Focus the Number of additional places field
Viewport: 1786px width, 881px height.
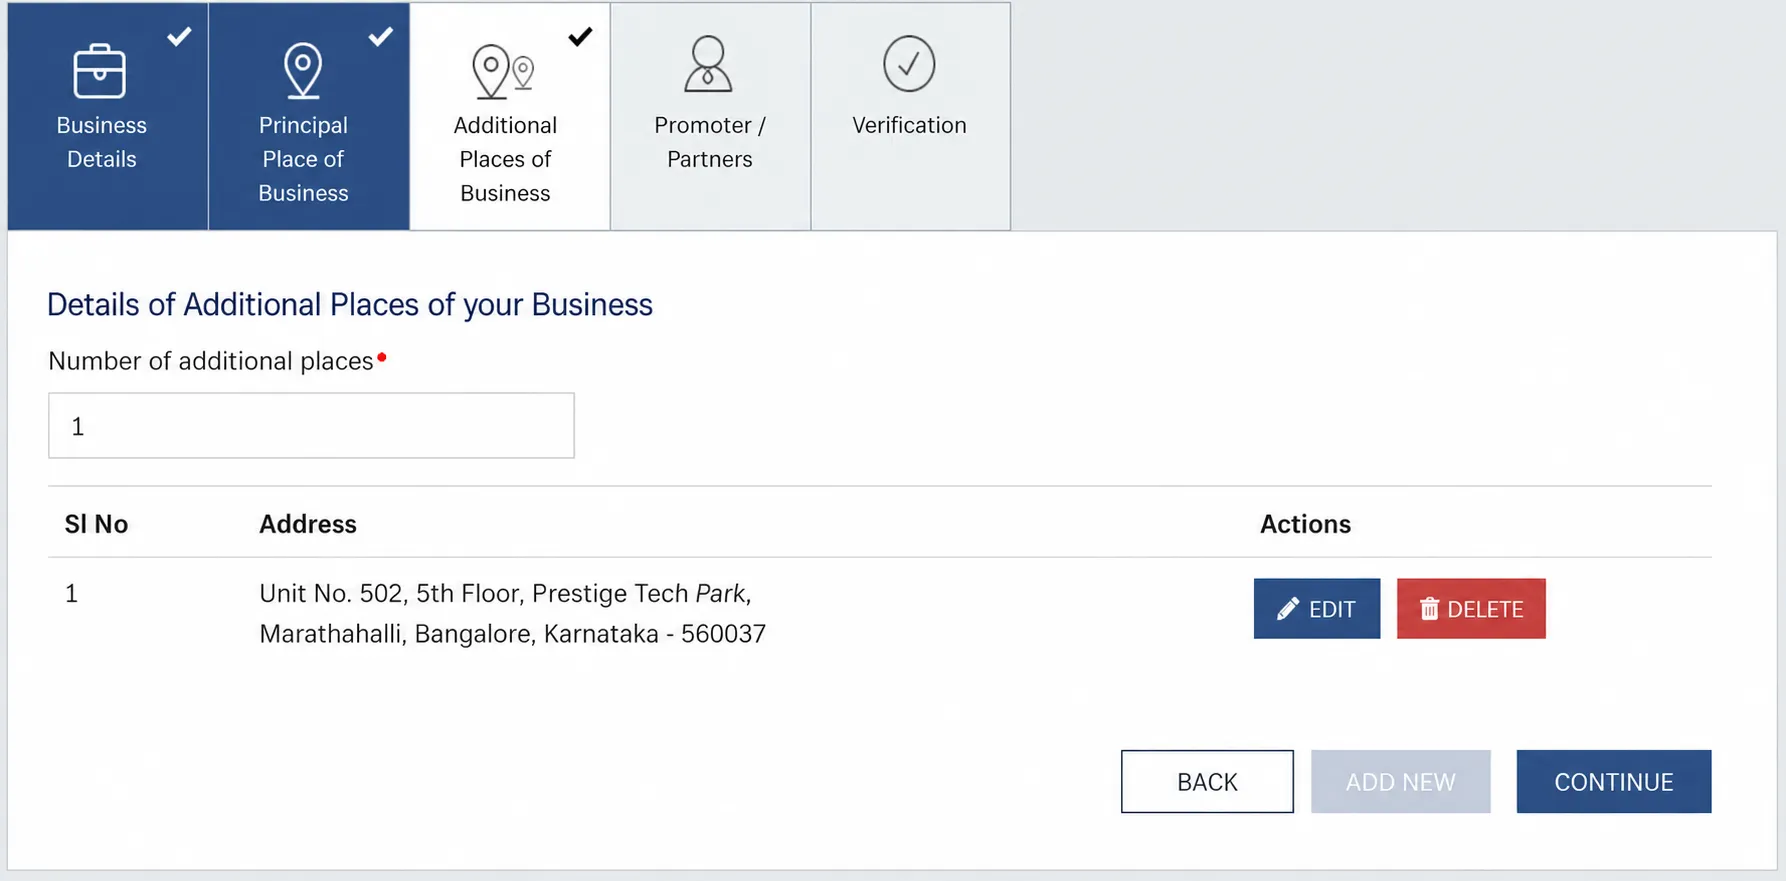(311, 426)
